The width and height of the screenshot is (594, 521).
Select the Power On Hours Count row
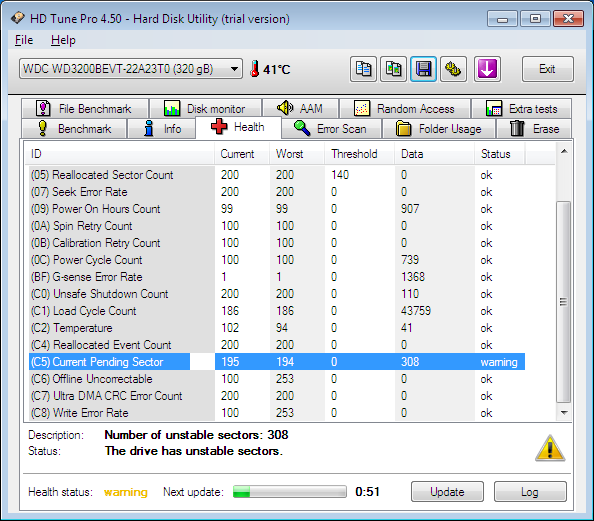[277, 209]
